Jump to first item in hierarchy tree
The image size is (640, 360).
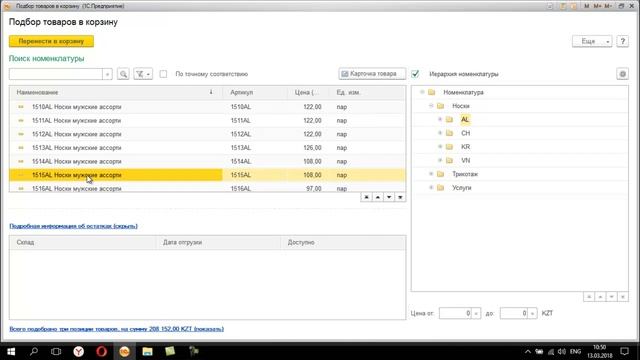[x=589, y=297]
